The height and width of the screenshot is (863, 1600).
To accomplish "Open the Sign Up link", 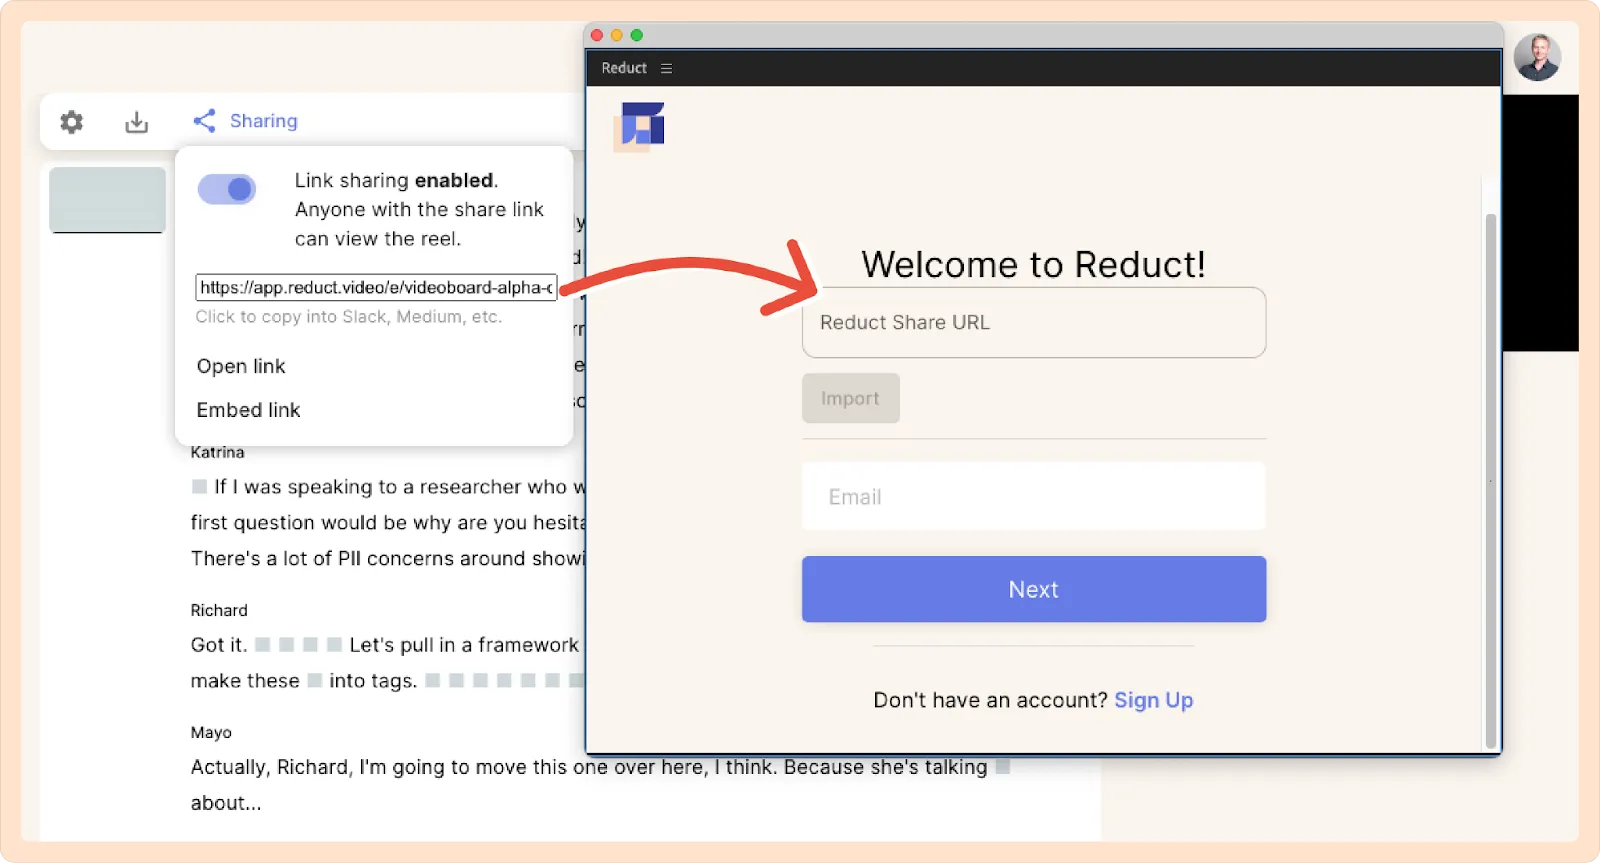I will tap(1153, 700).
